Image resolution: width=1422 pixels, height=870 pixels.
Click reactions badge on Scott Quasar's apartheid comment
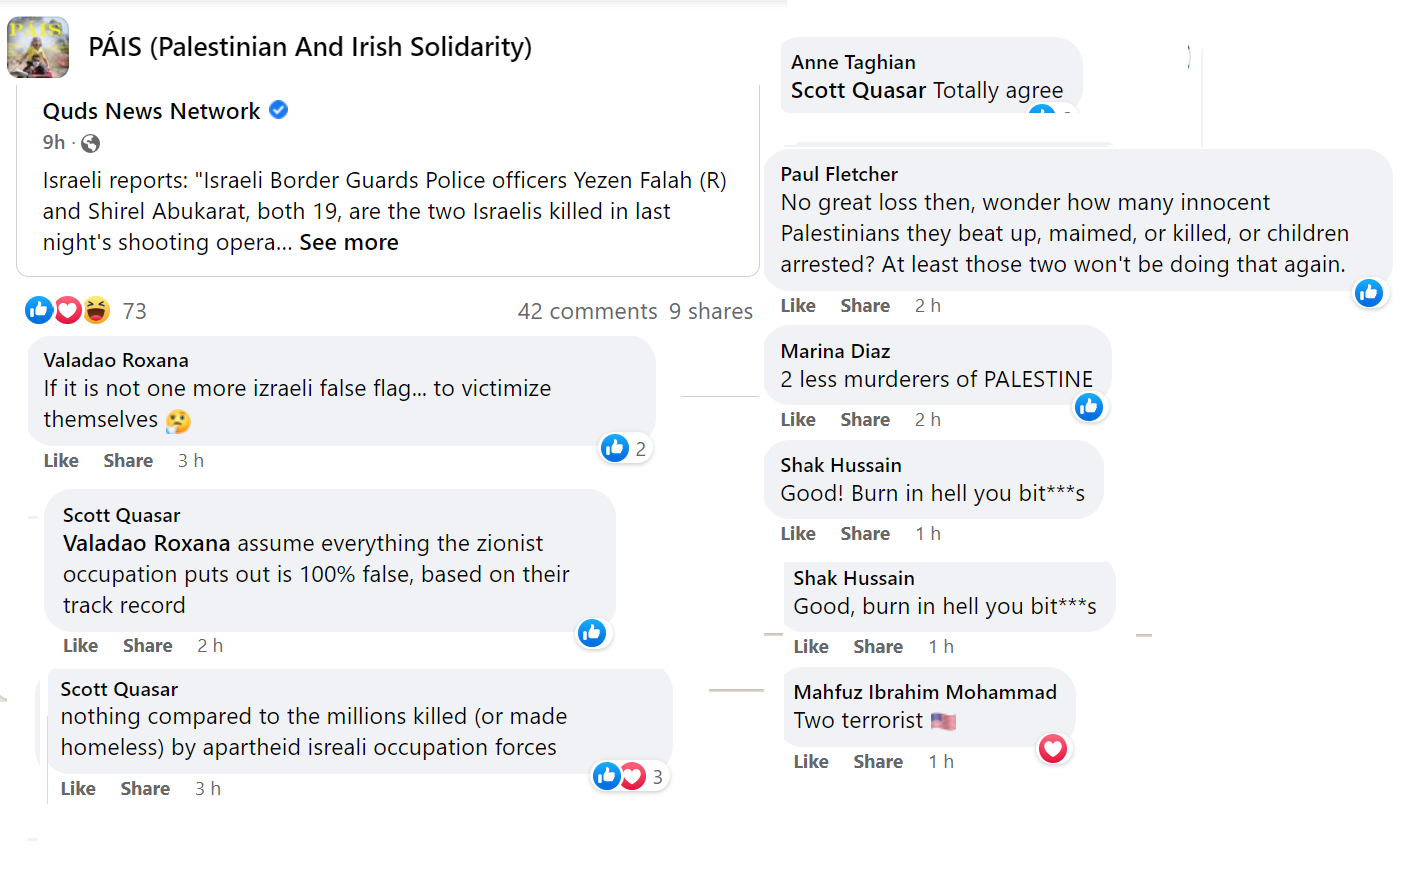(x=629, y=776)
